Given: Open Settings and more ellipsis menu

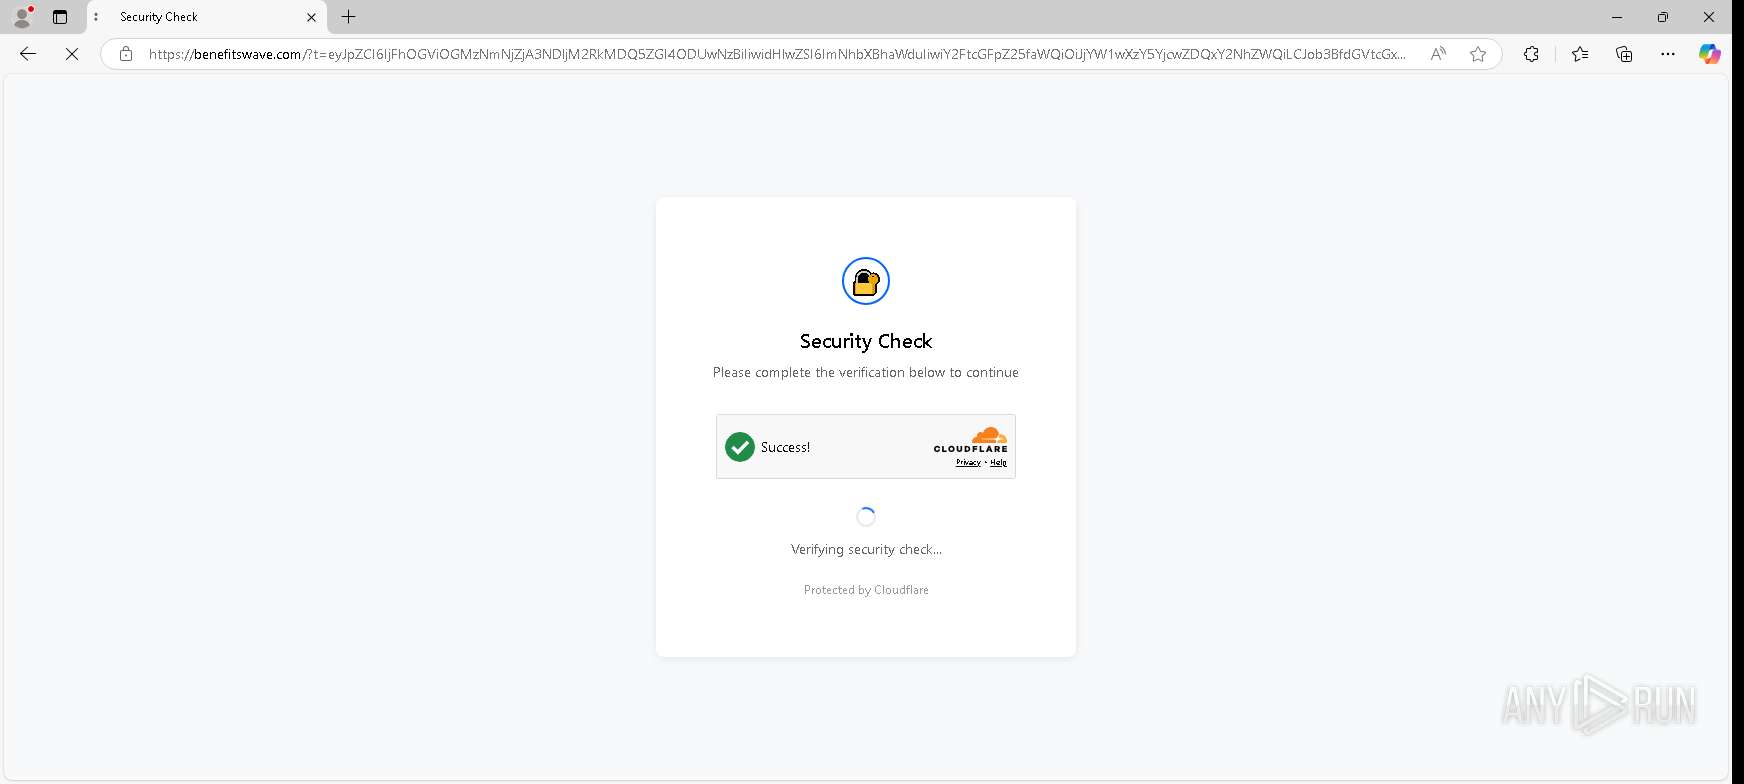Looking at the screenshot, I should point(1667,54).
